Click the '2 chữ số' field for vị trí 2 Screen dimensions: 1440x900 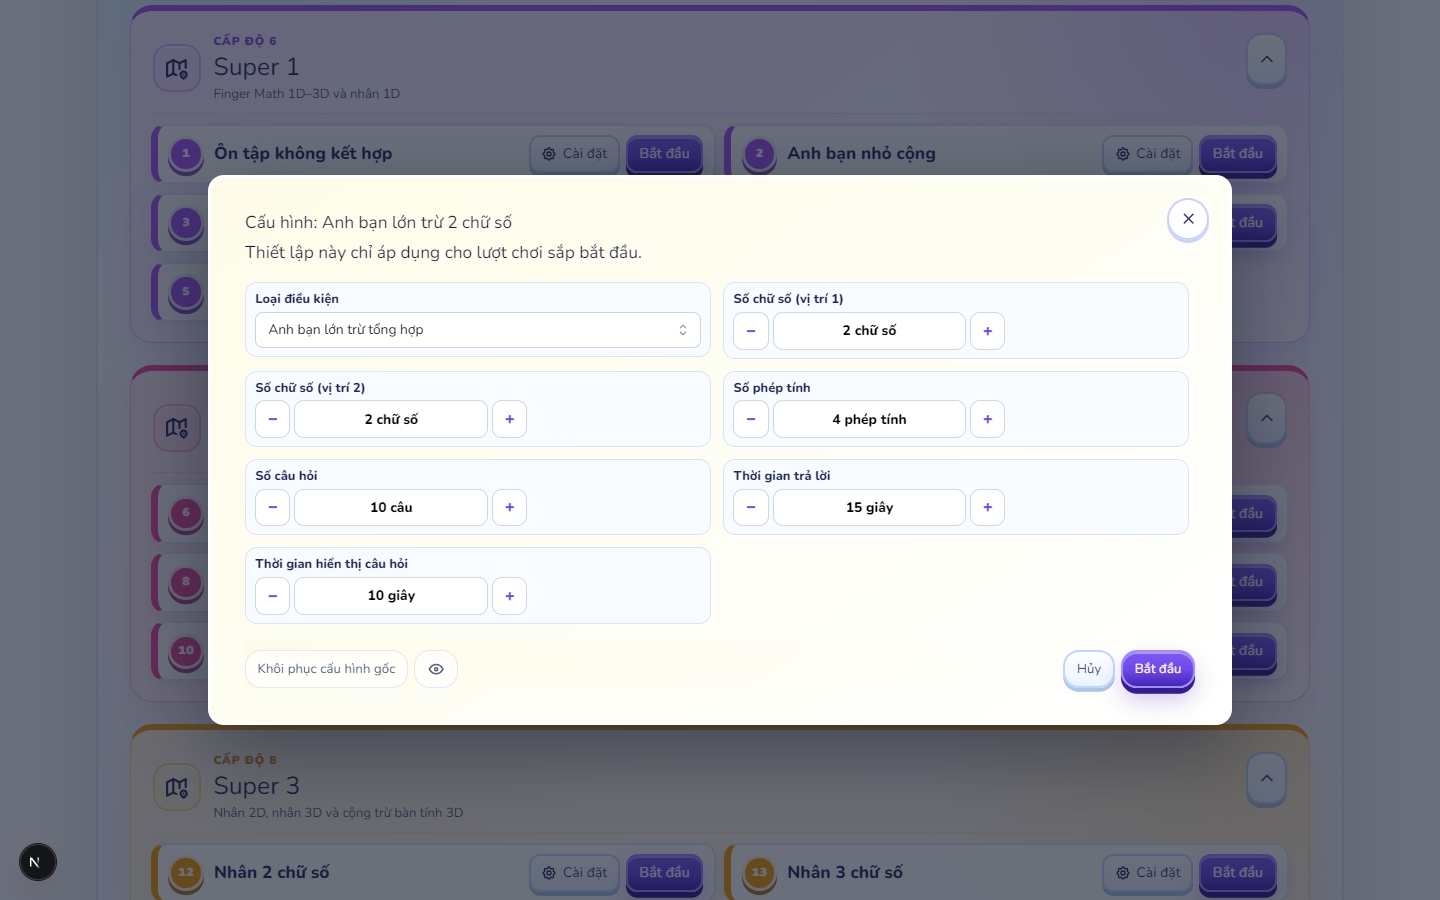coord(391,419)
